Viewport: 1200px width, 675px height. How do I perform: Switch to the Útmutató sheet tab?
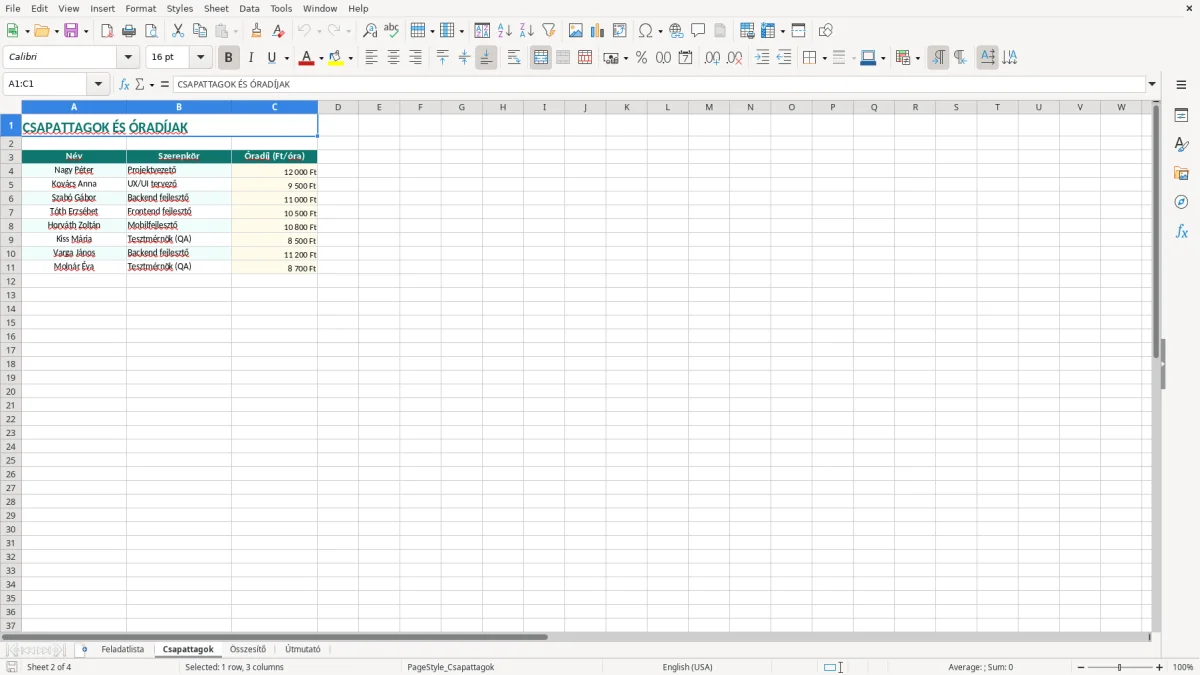coord(303,650)
